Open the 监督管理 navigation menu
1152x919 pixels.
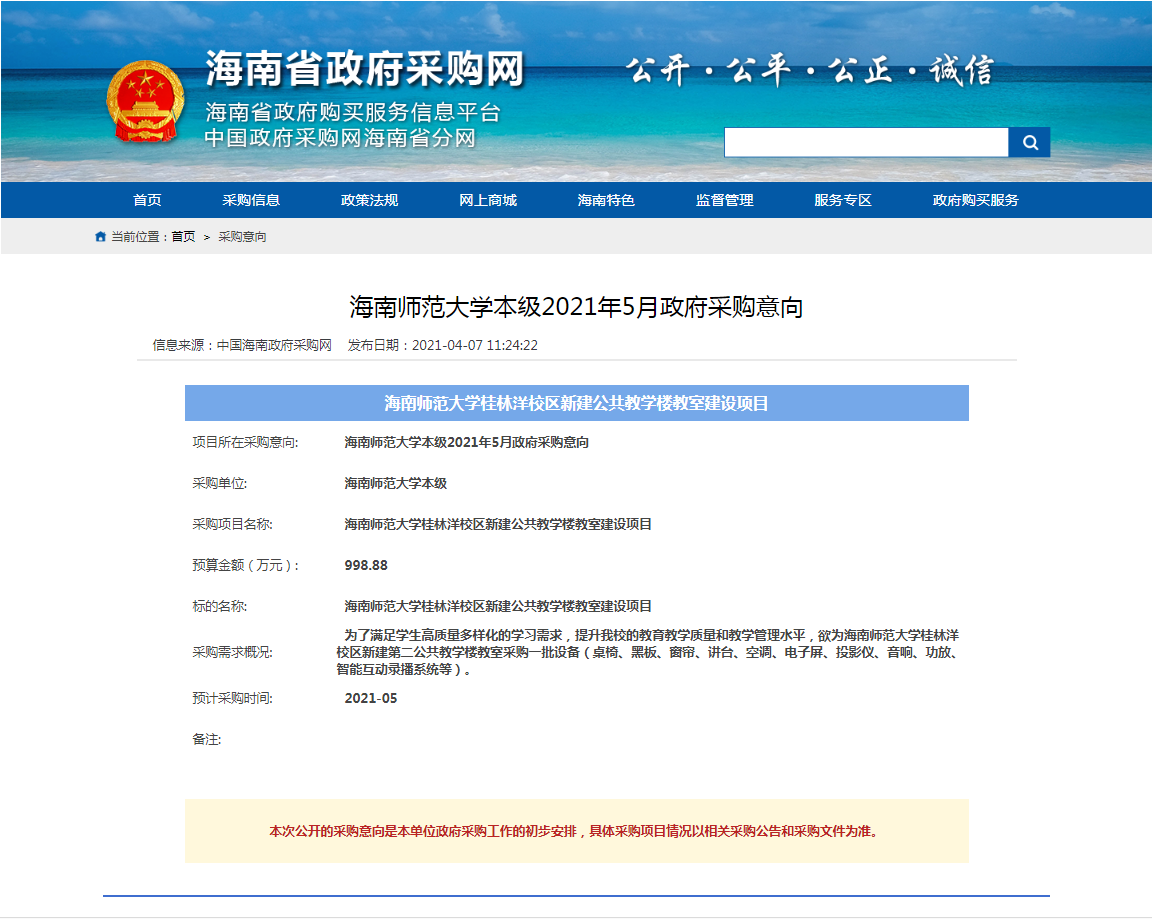pyautogui.click(x=724, y=200)
